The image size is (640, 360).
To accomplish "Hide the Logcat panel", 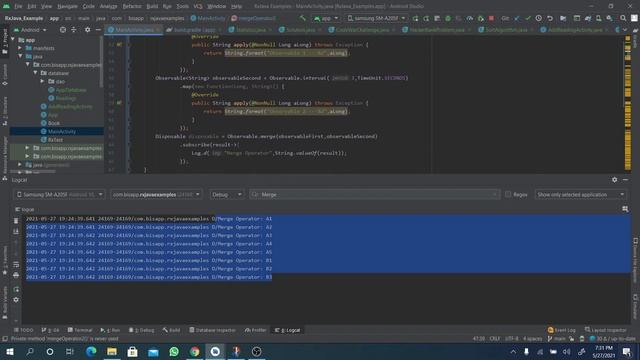I will point(625,180).
